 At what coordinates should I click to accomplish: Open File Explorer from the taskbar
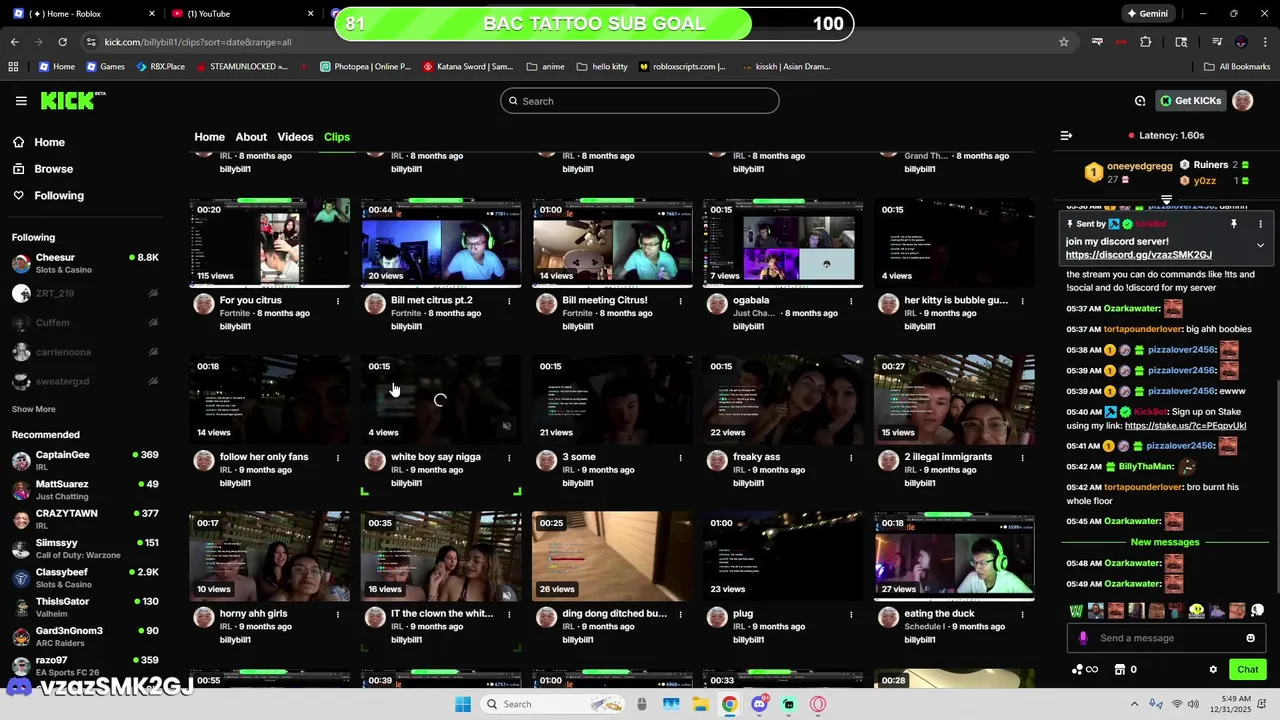coord(700,704)
